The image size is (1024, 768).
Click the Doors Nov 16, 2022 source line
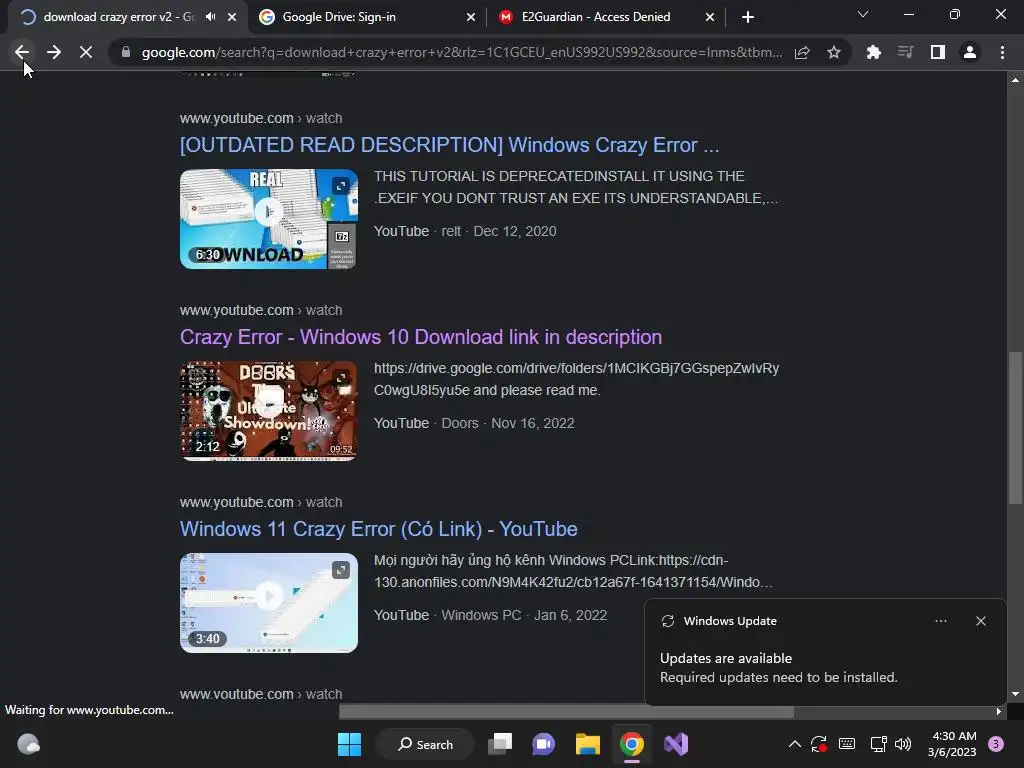(x=474, y=423)
